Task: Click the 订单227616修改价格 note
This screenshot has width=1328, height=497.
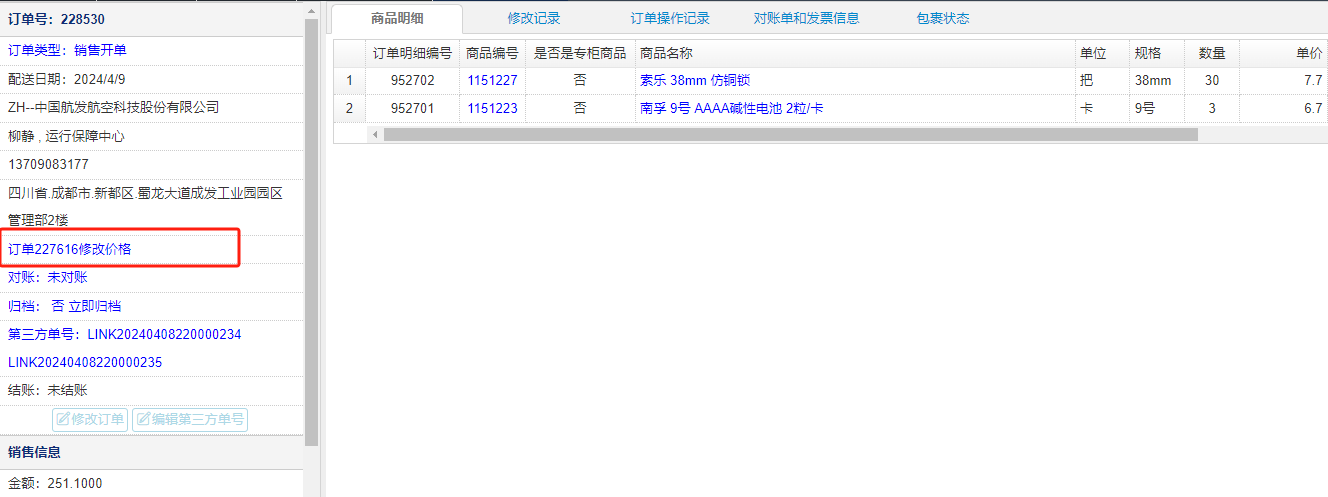Action: [x=70, y=249]
